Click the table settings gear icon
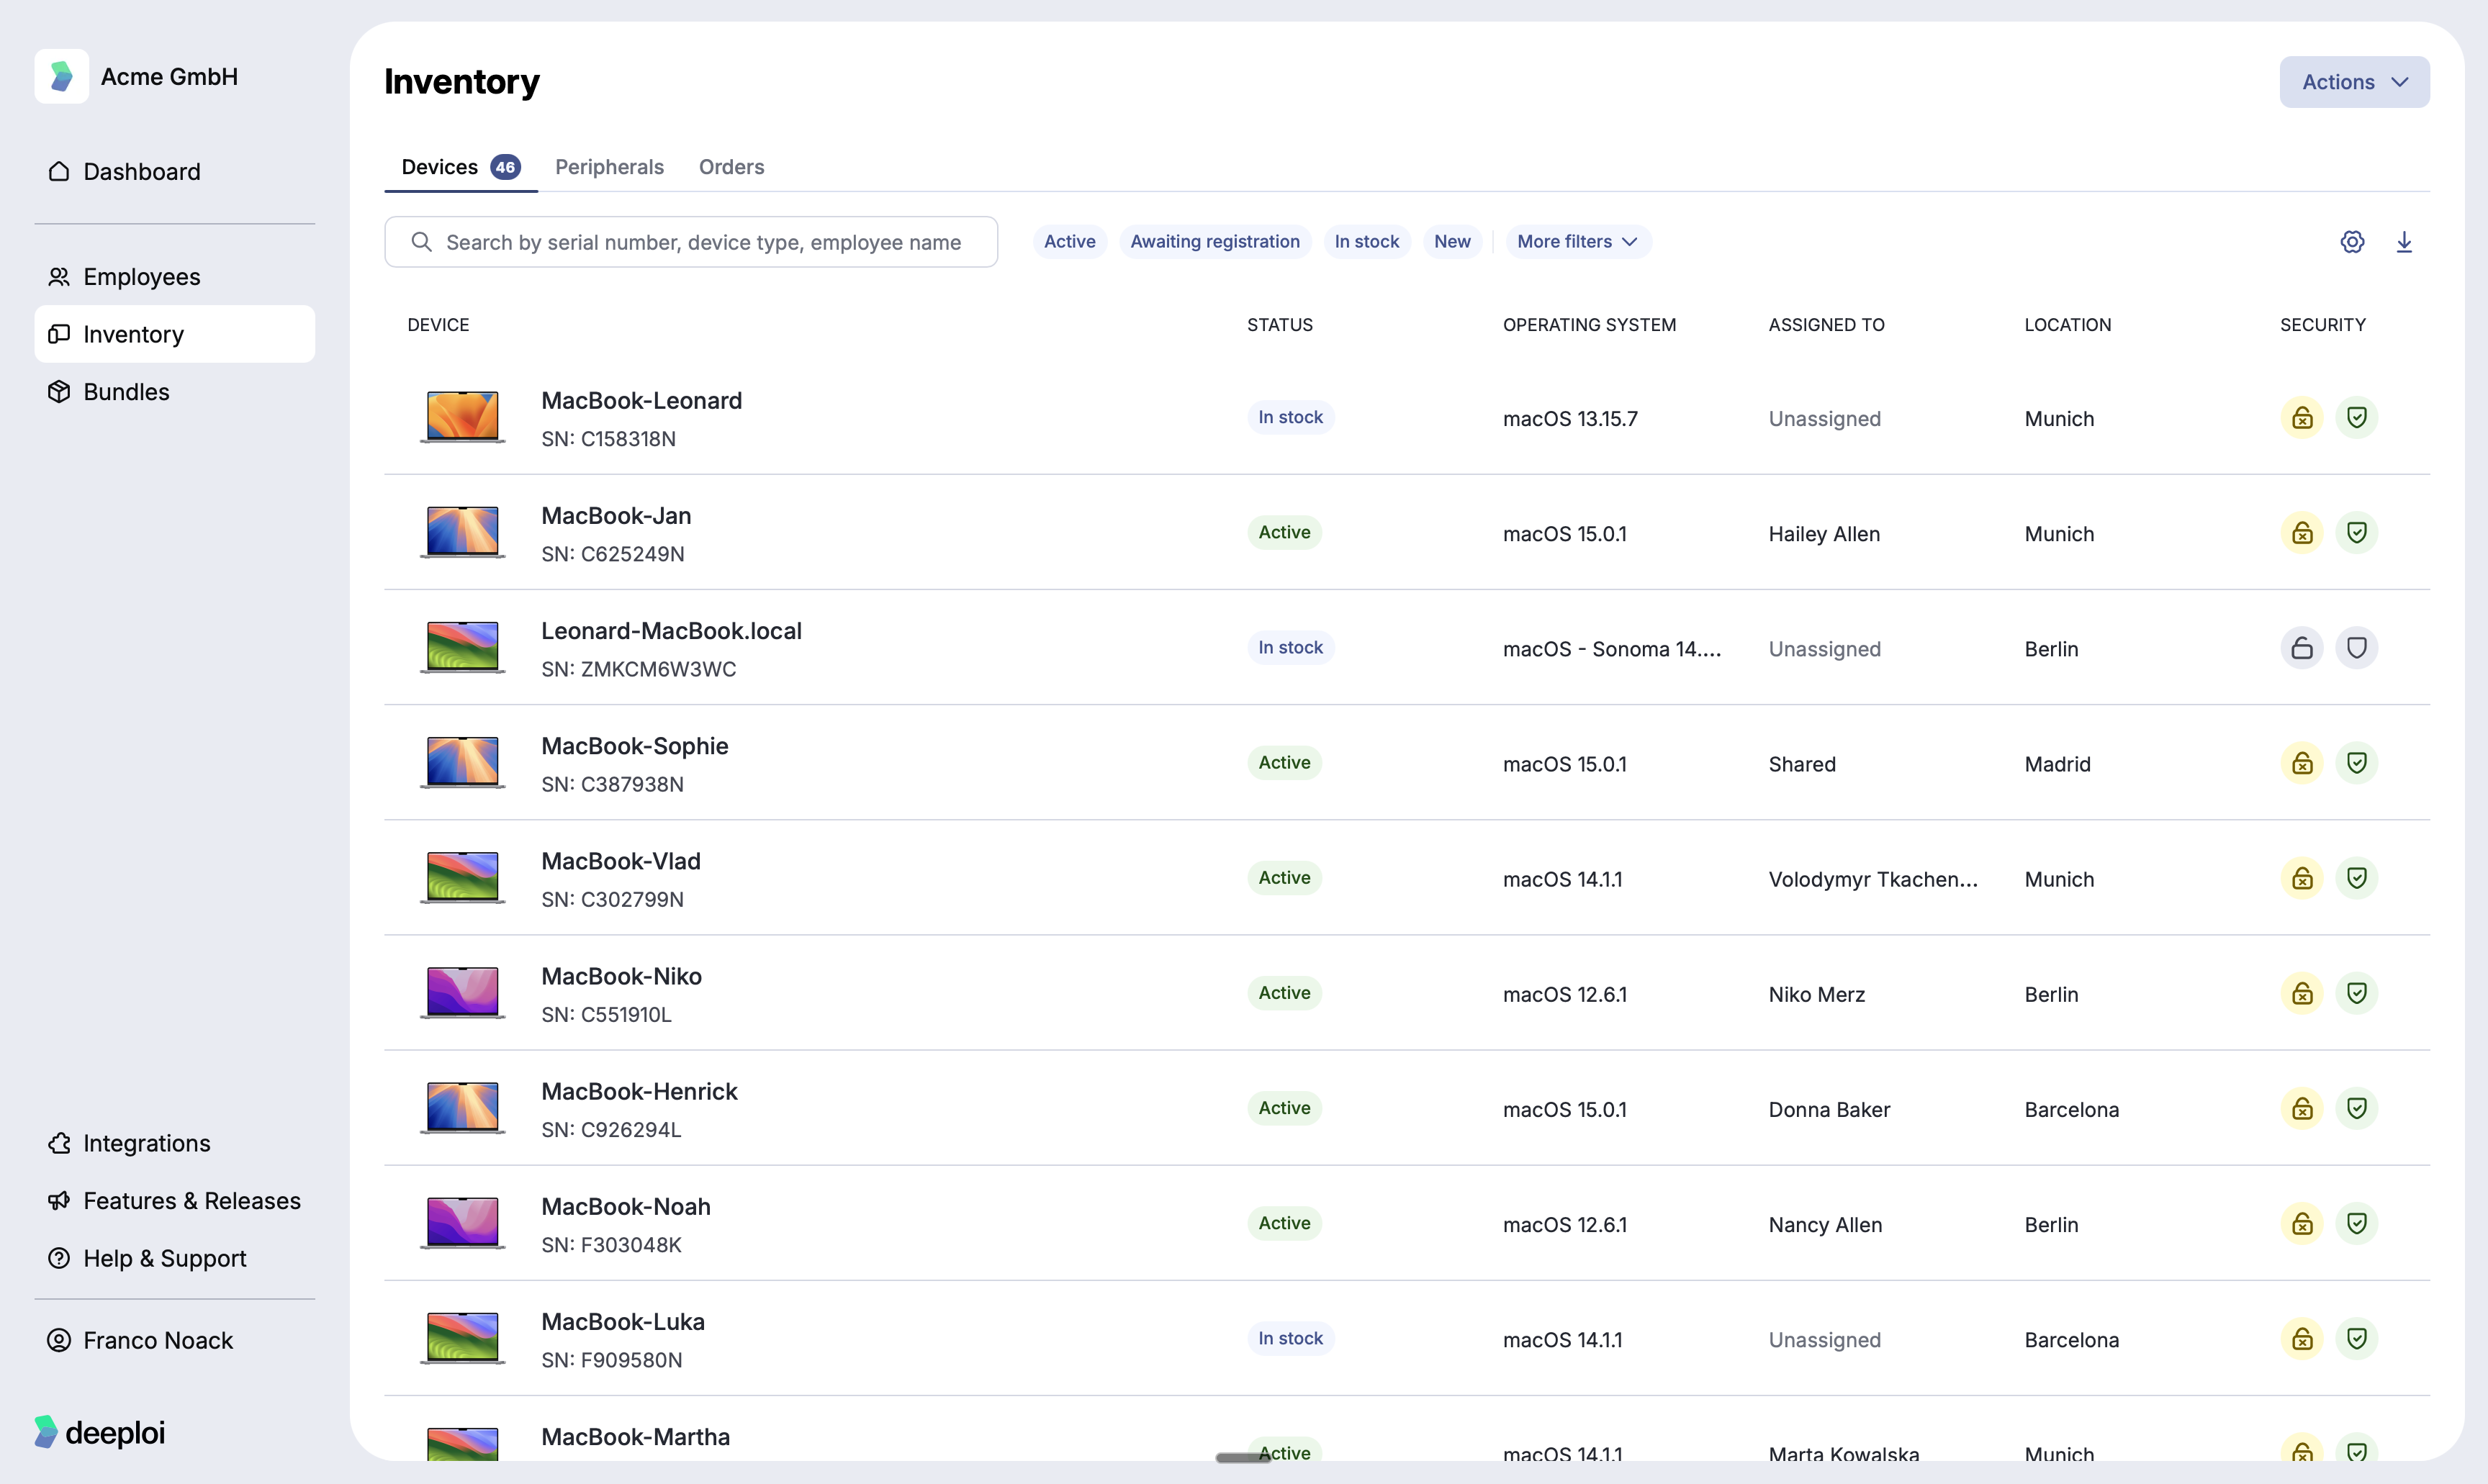Viewport: 2488px width, 1484px height. point(2352,242)
